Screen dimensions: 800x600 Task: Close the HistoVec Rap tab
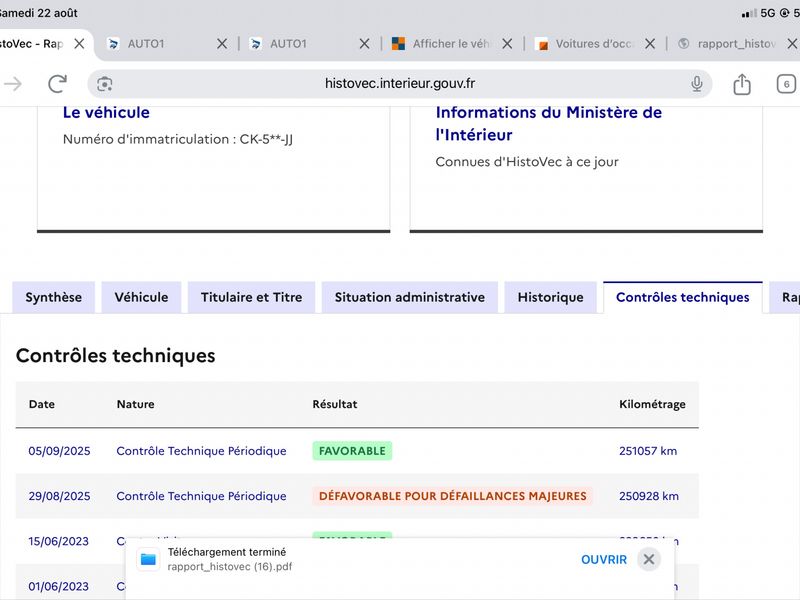pos(79,44)
